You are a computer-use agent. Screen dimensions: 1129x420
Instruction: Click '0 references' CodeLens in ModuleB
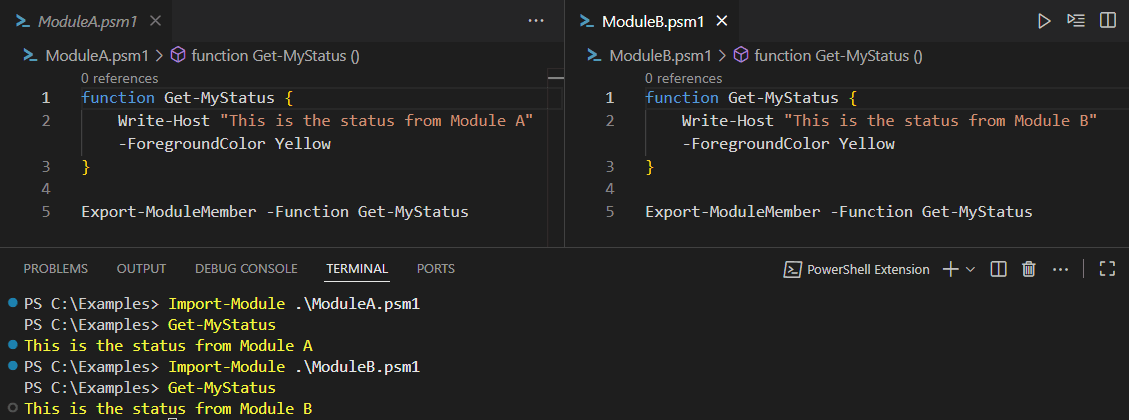point(683,78)
